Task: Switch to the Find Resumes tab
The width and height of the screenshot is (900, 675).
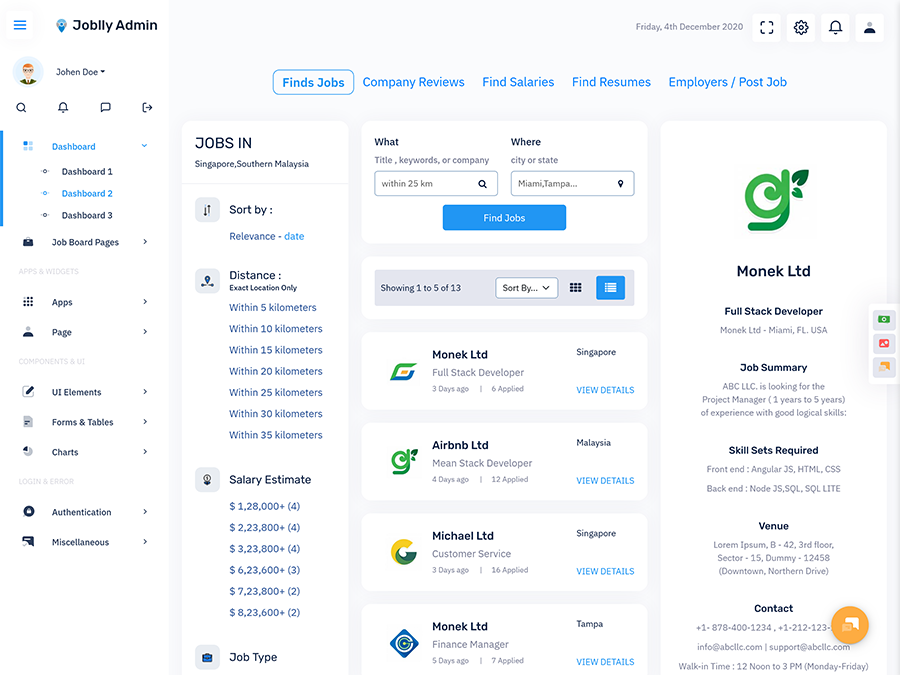Action: tap(611, 82)
